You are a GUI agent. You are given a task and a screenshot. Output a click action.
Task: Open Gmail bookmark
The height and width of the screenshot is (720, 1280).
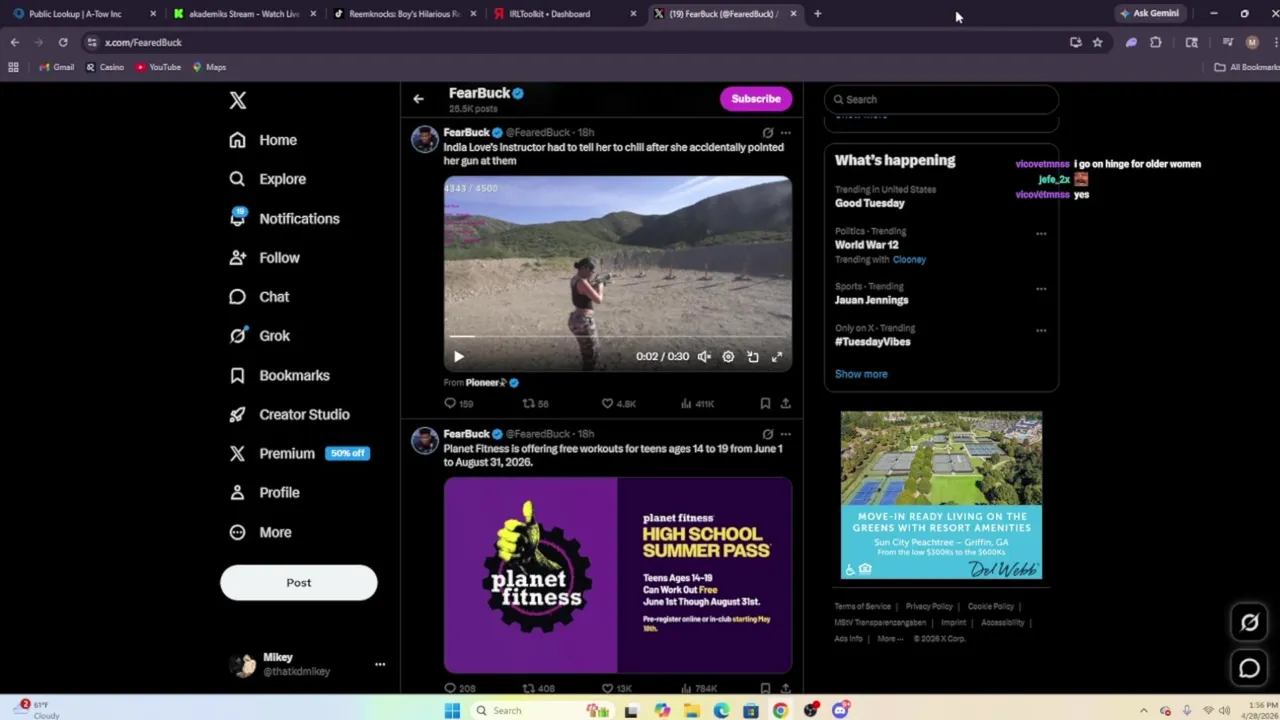coord(56,67)
